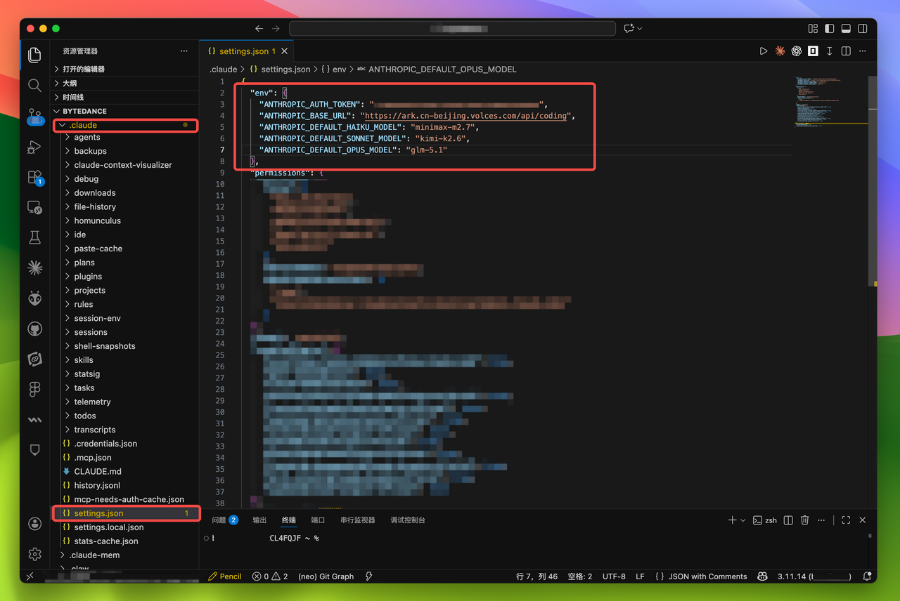
Task: Open CLAUDE.md file in explorer
Action: tap(97, 471)
